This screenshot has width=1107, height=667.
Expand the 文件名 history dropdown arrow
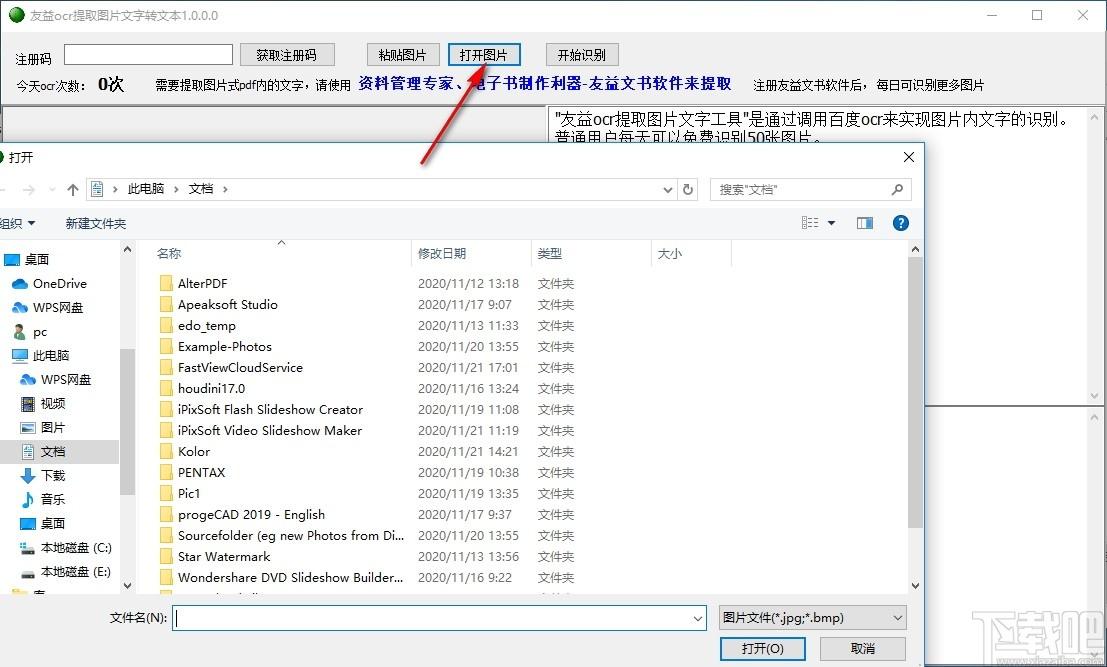tap(698, 619)
